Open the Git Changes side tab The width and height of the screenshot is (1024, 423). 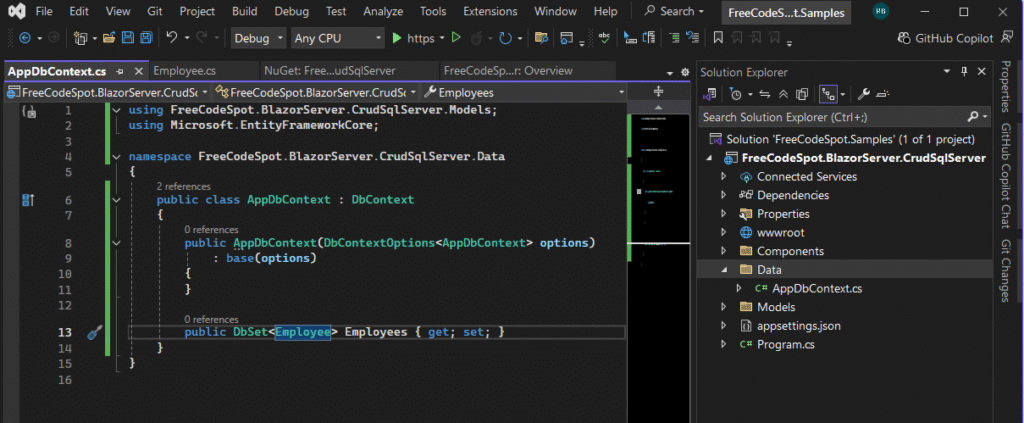pyautogui.click(x=1006, y=271)
